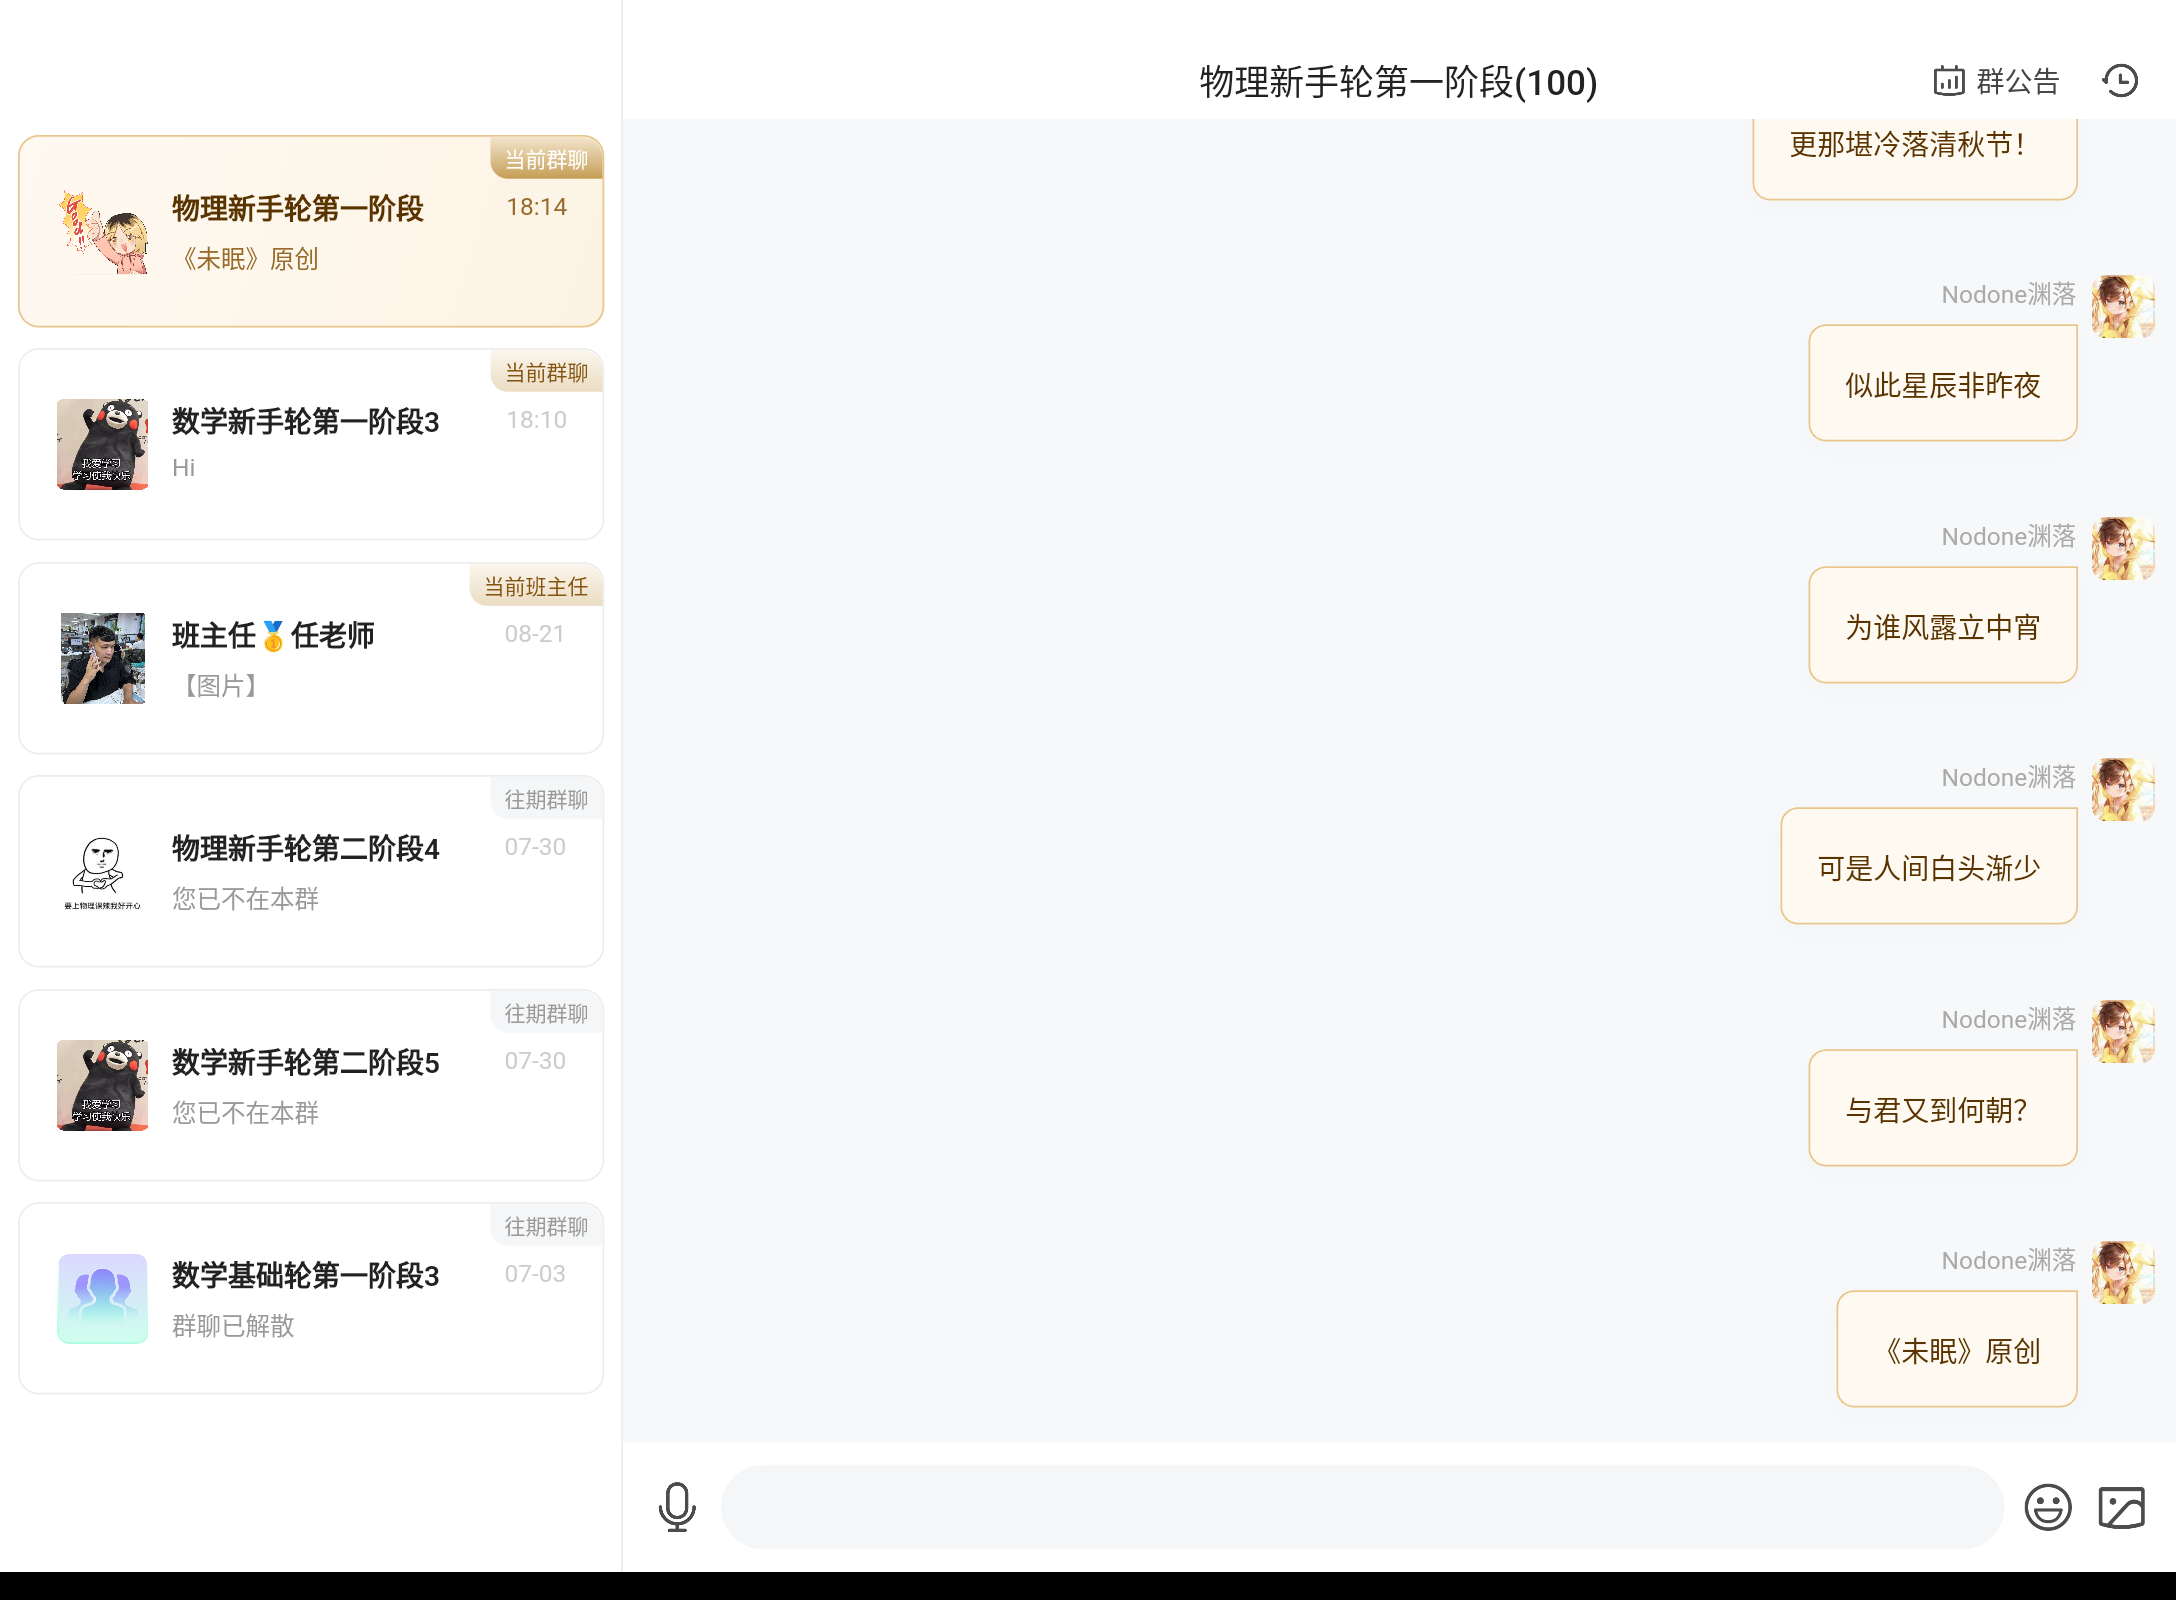This screenshot has width=2176, height=1600.
Task: Open 班主任 任老师 conversation
Action: pos(311,658)
